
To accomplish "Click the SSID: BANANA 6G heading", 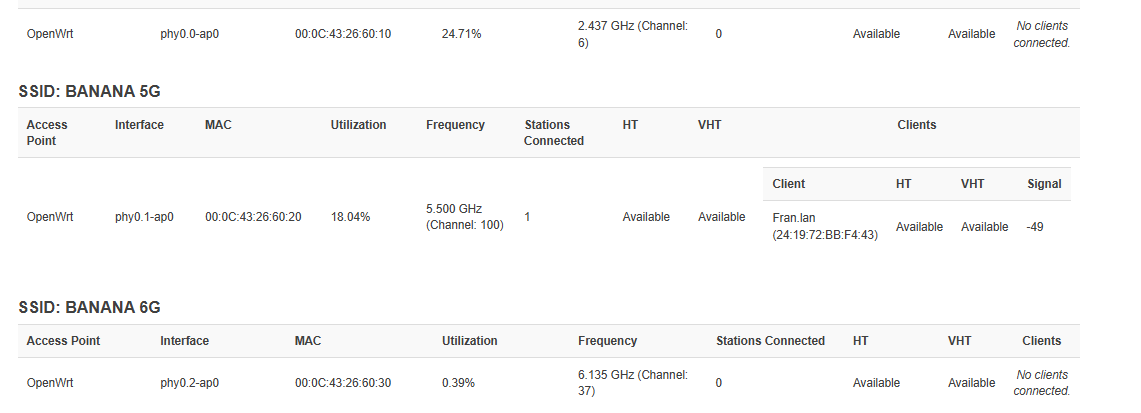I will click(x=90, y=307).
